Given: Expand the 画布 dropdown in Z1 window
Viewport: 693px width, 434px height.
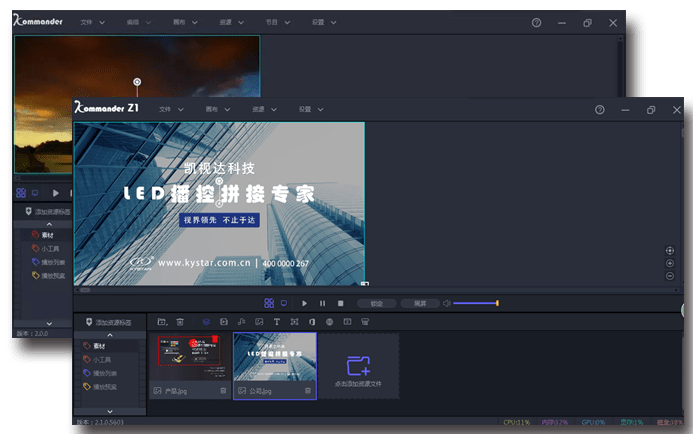Looking at the screenshot, I should pyautogui.click(x=216, y=108).
